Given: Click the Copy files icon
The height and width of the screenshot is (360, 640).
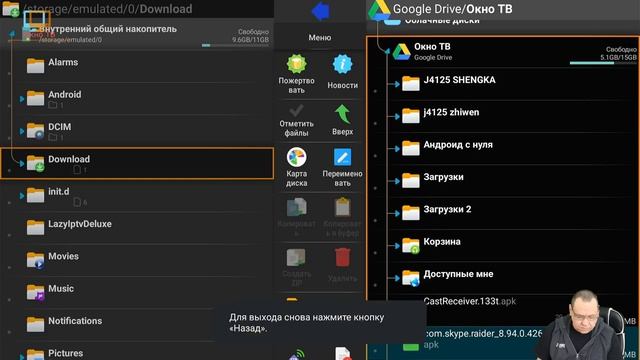Looking at the screenshot, I should click(x=297, y=207).
